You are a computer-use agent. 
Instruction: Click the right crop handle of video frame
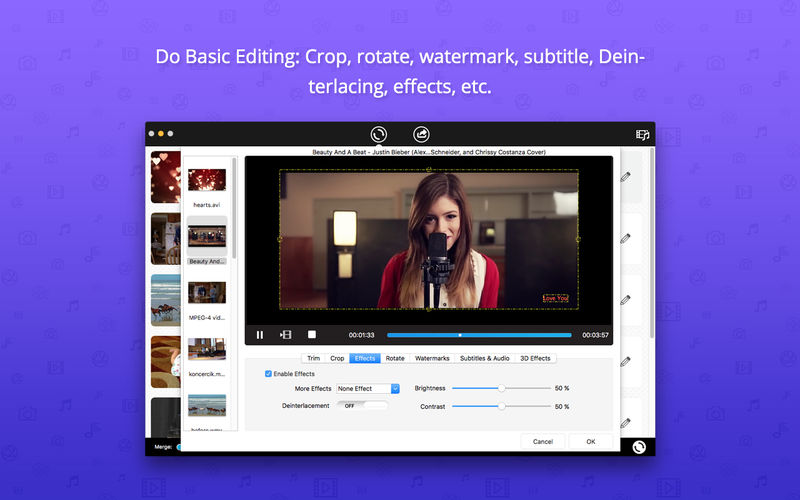tap(578, 239)
